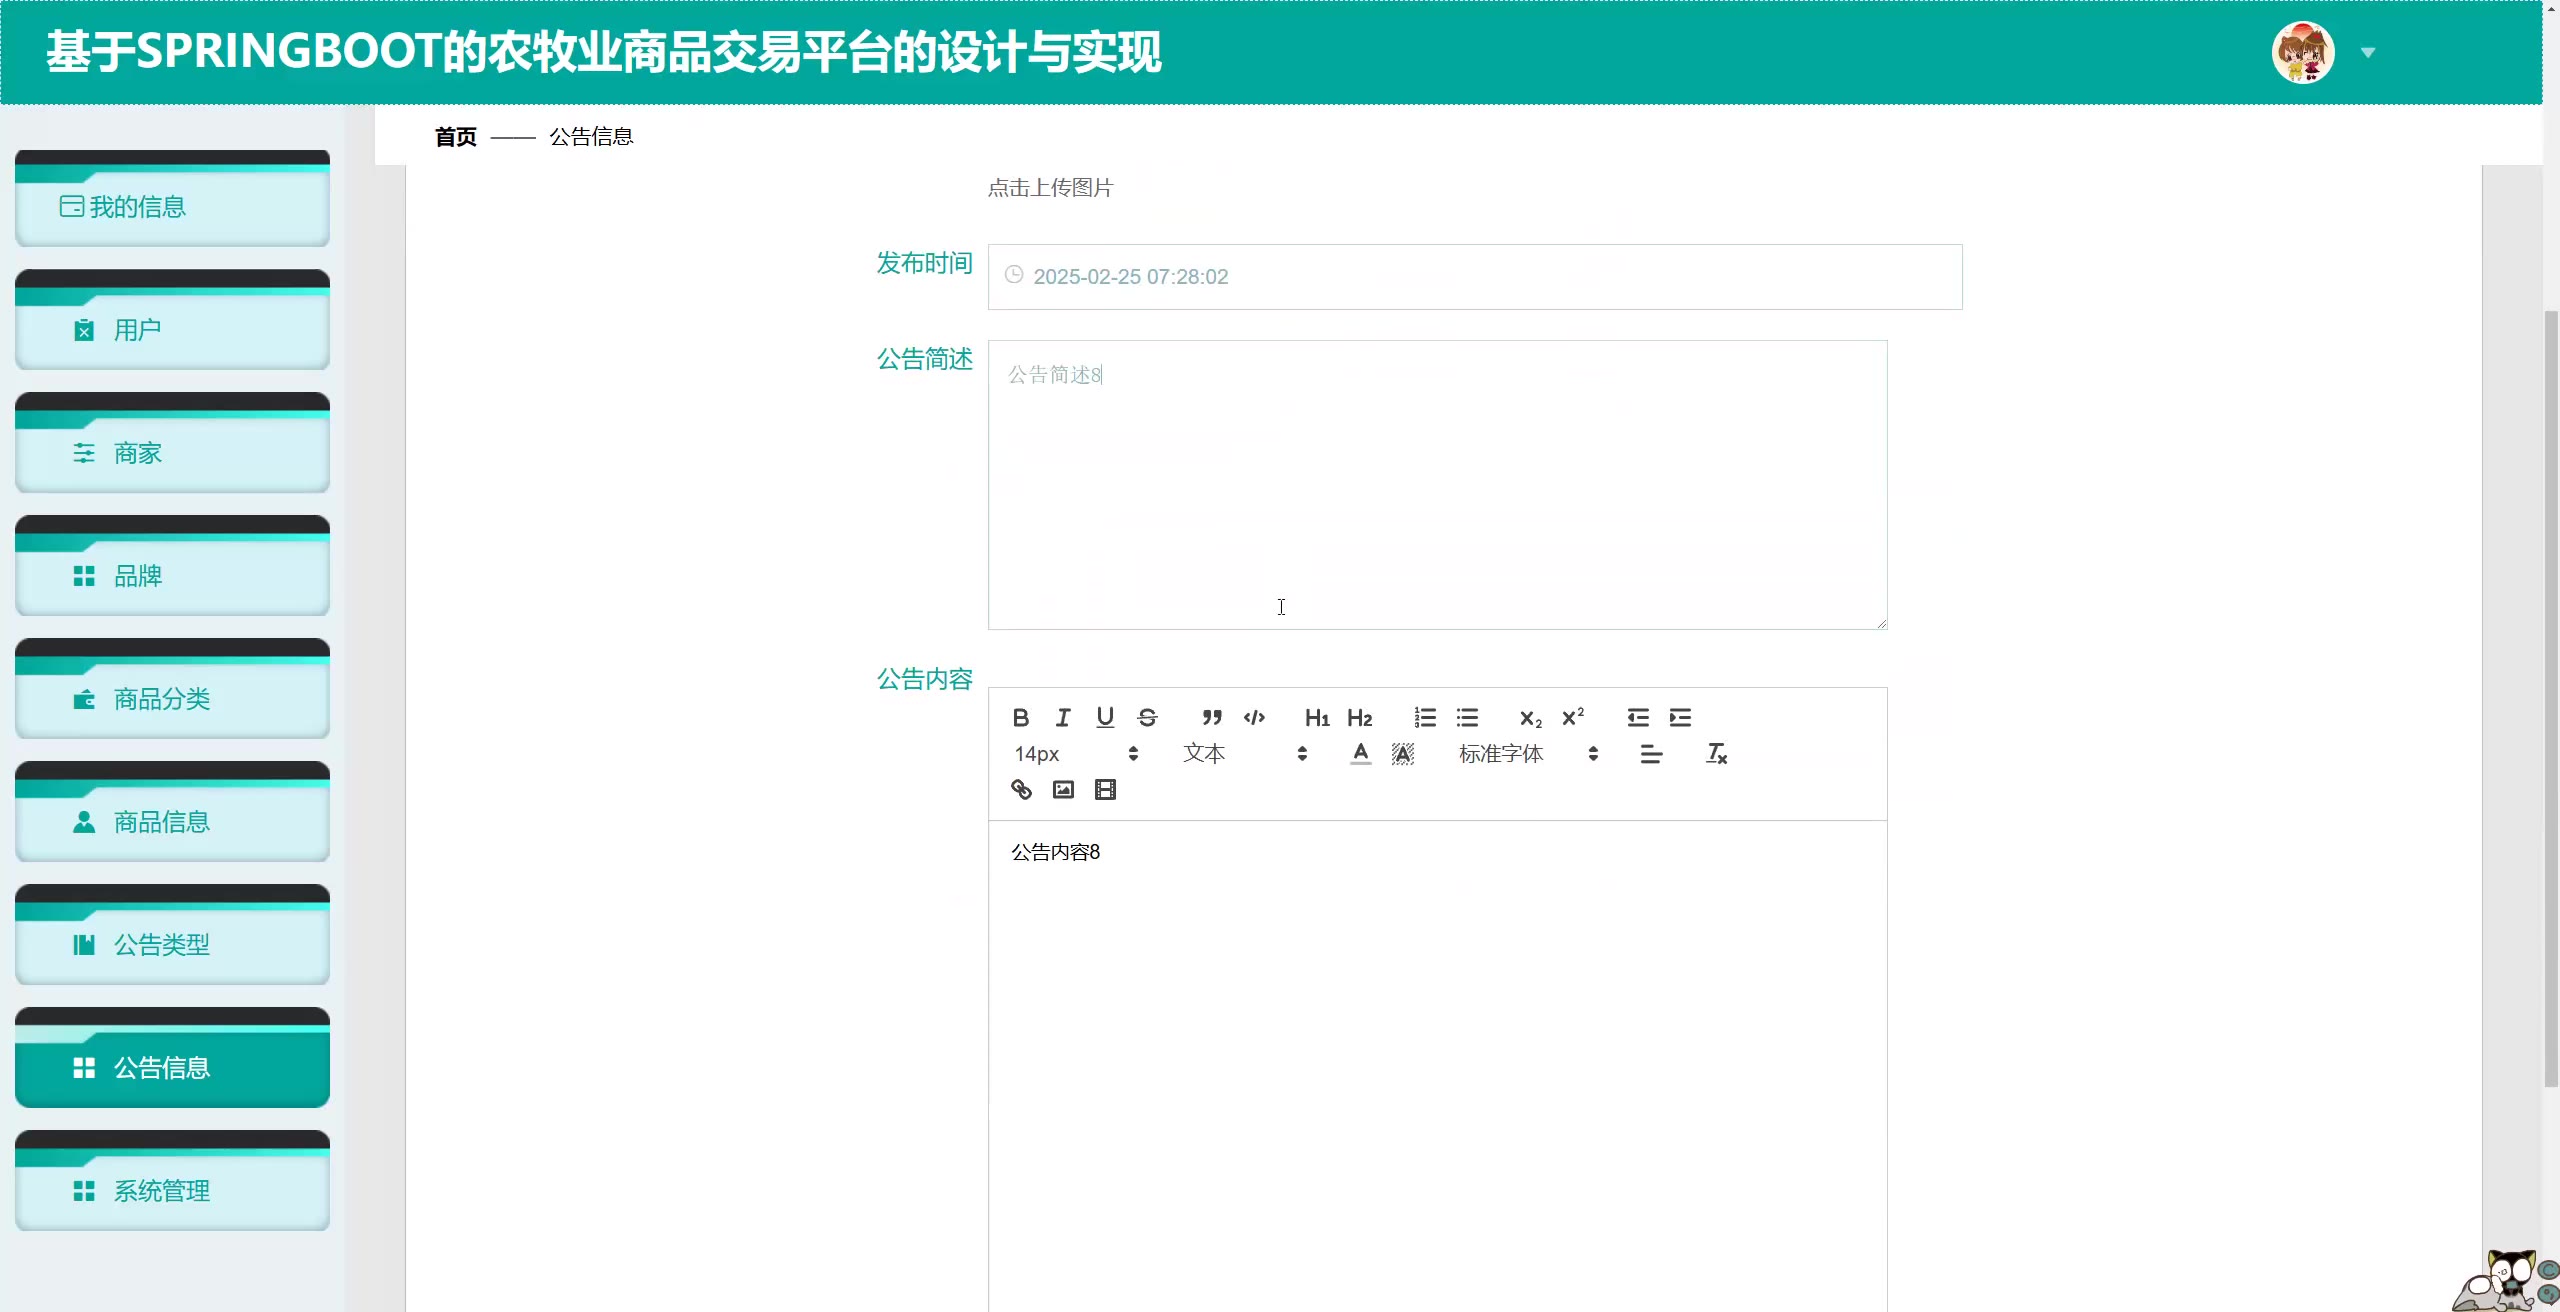Toggle subscript formatting
Screen dimensions: 2560x1312
pyautogui.click(x=1530, y=718)
